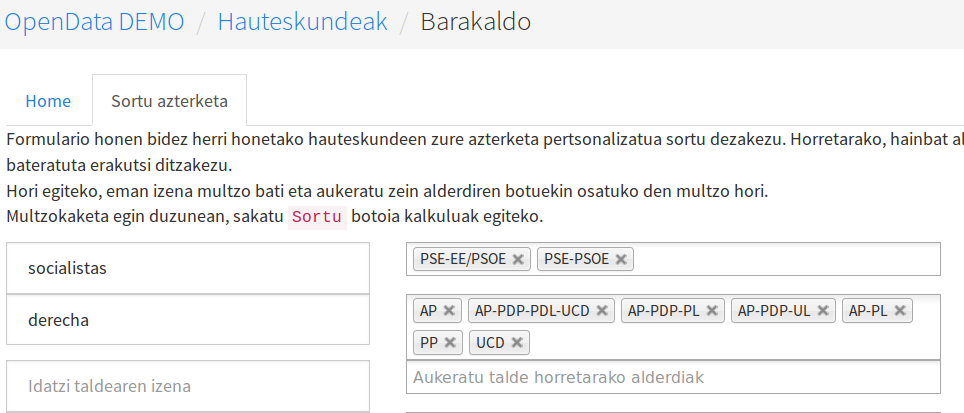Open the Home tab
The width and height of the screenshot is (964, 413).
tap(48, 101)
